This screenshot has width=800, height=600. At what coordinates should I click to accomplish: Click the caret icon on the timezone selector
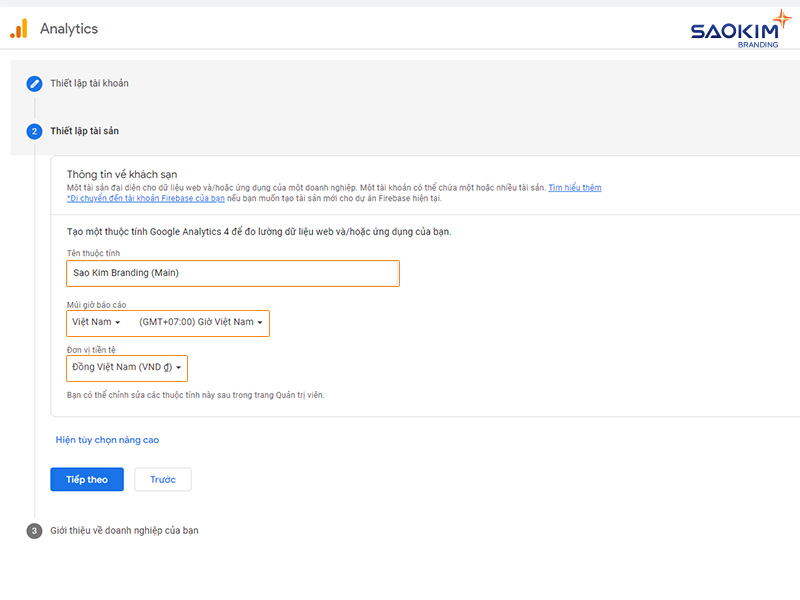(x=260, y=323)
